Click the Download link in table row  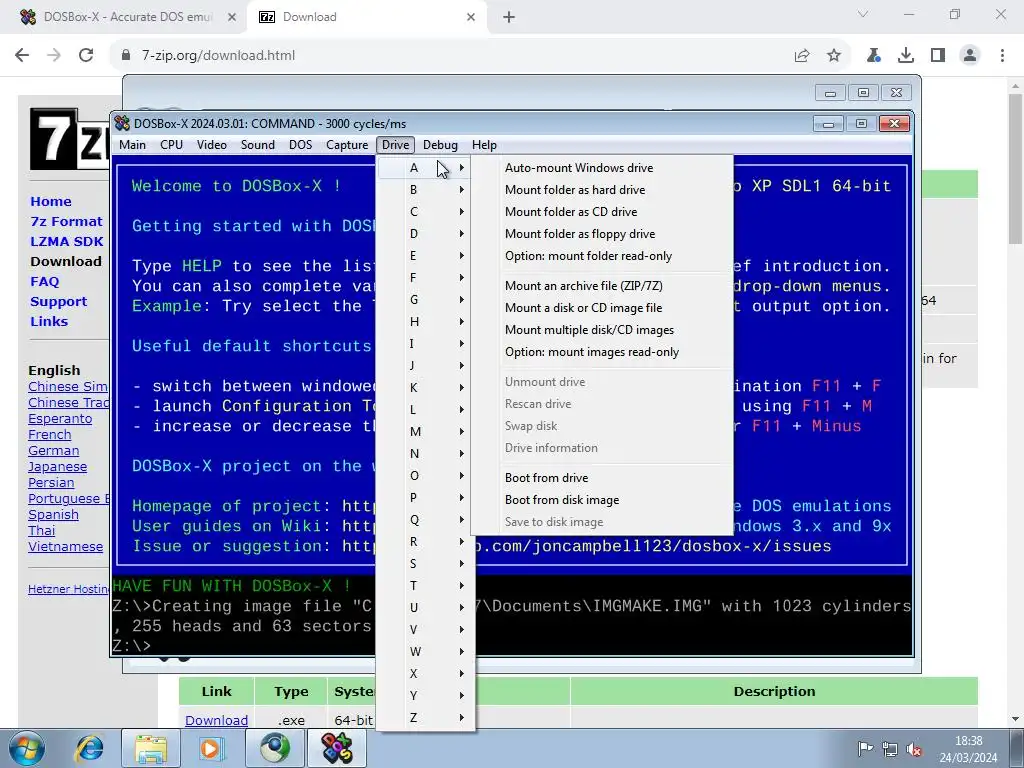[x=216, y=720]
